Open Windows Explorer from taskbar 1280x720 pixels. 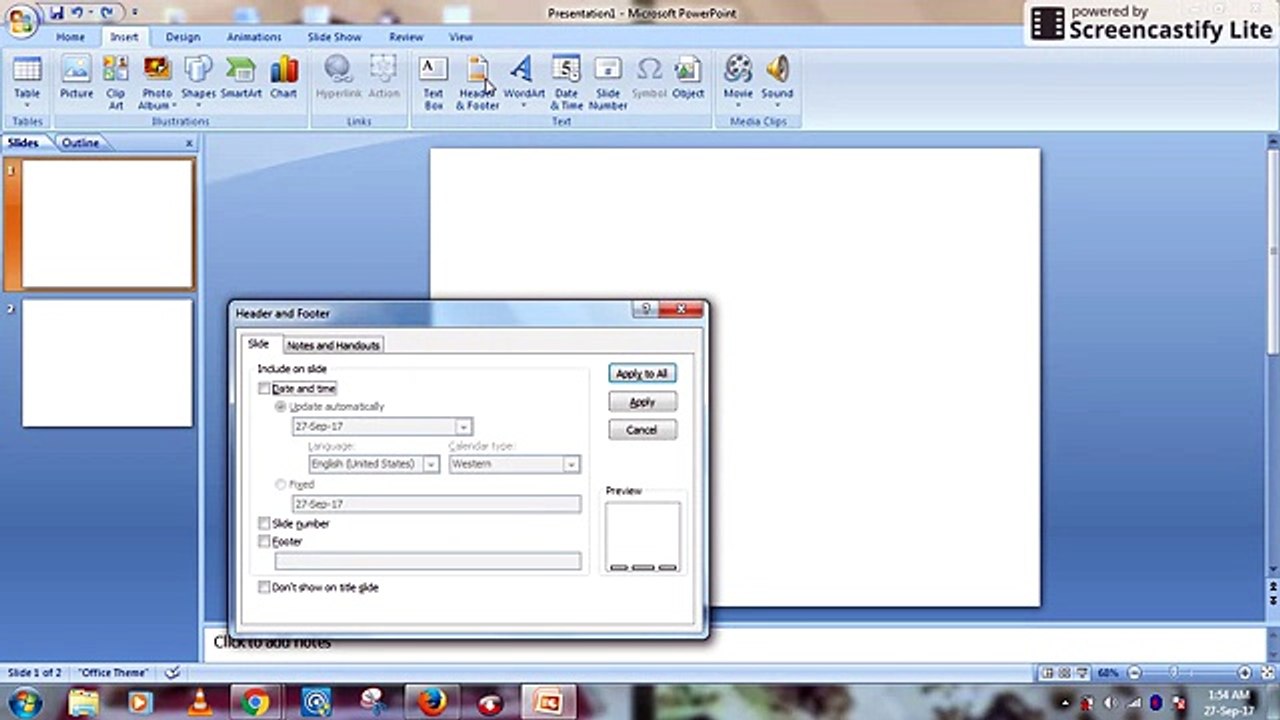pos(83,703)
